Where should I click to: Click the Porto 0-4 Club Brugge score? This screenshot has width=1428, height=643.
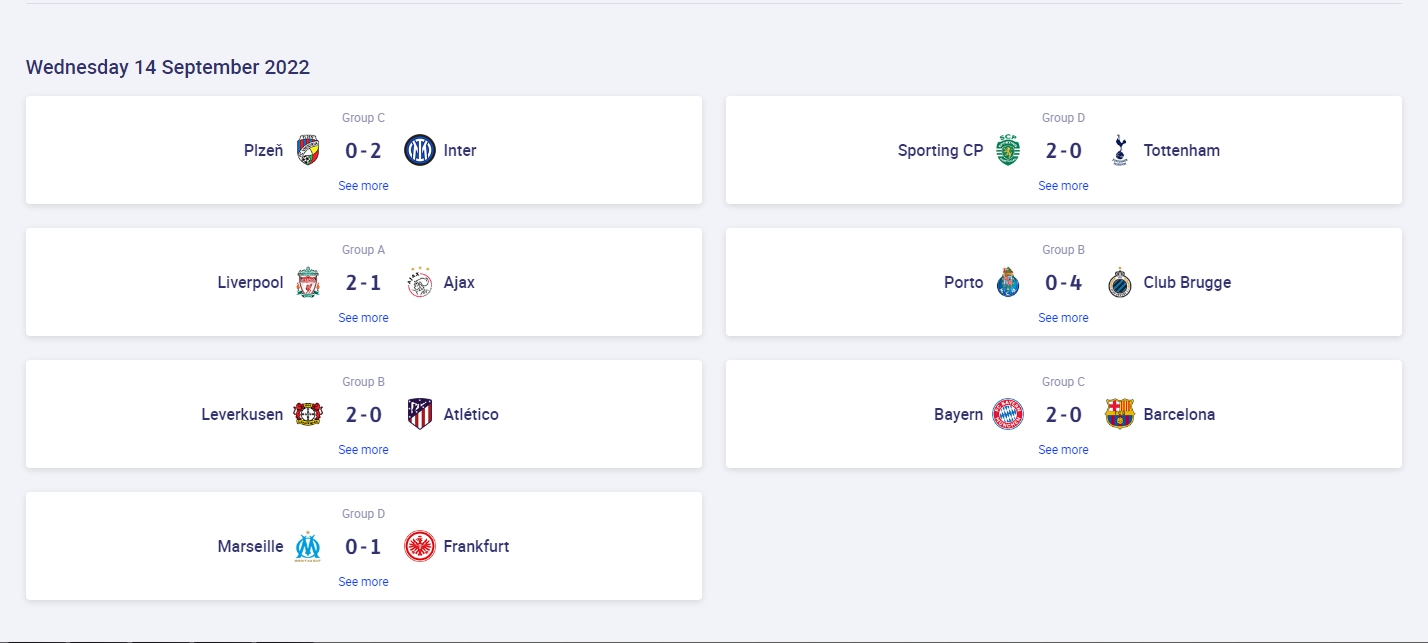click(x=1064, y=283)
